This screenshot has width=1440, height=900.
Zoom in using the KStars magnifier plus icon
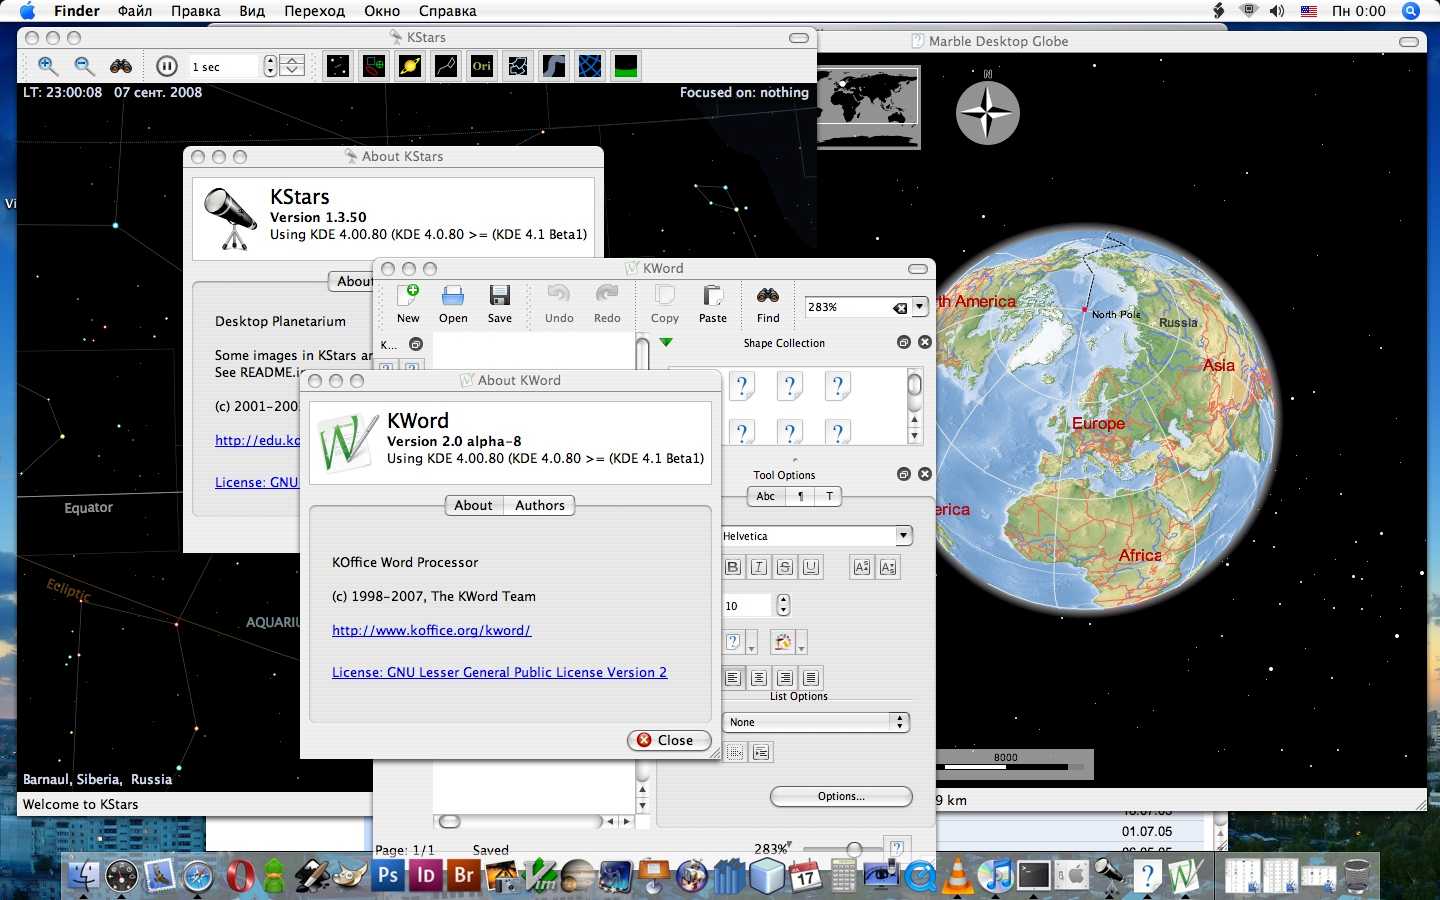point(47,66)
